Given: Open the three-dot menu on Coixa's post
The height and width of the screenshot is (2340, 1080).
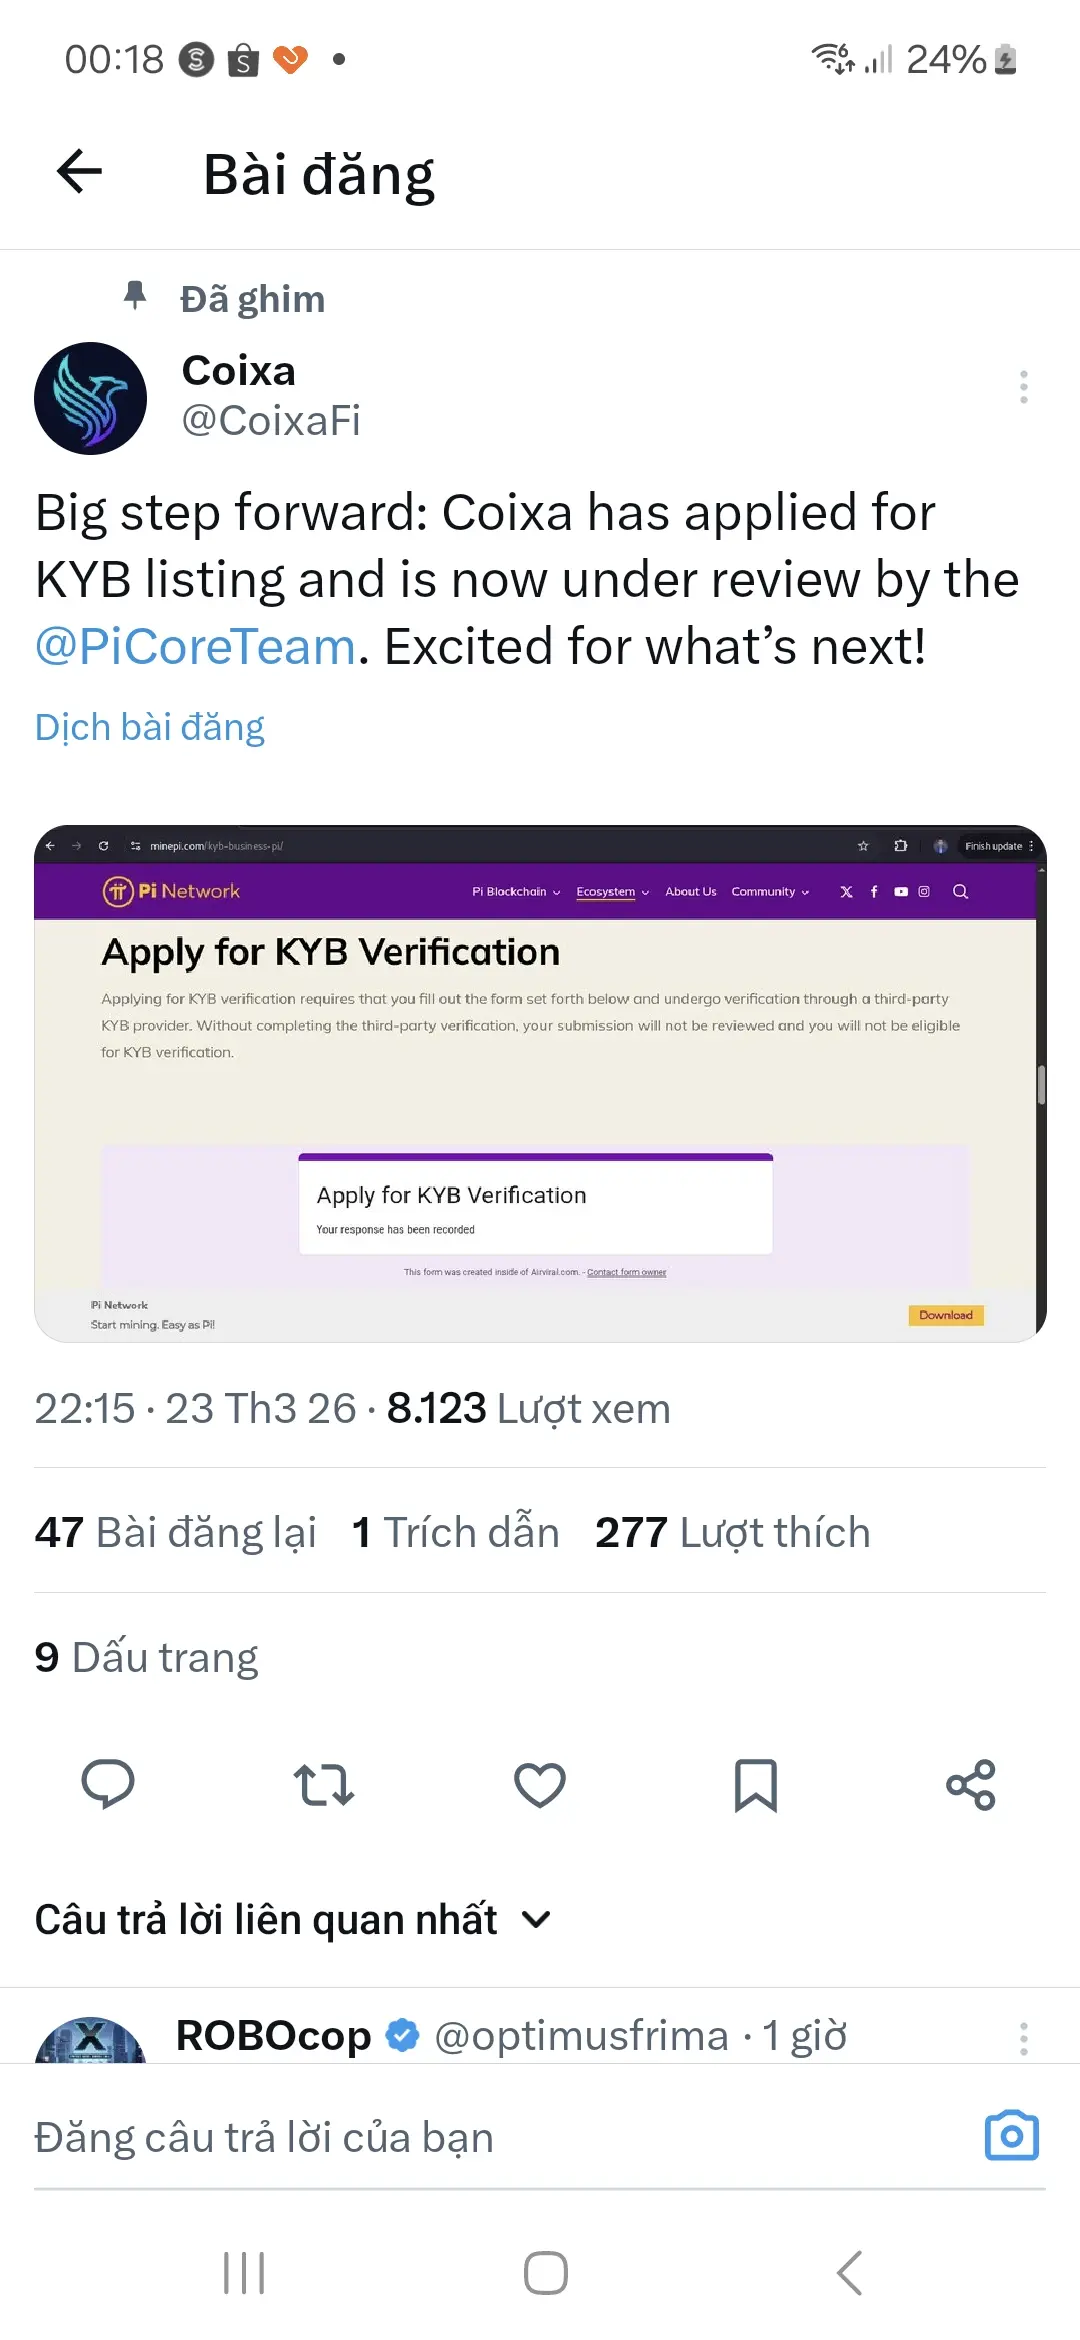Looking at the screenshot, I should point(1023,387).
